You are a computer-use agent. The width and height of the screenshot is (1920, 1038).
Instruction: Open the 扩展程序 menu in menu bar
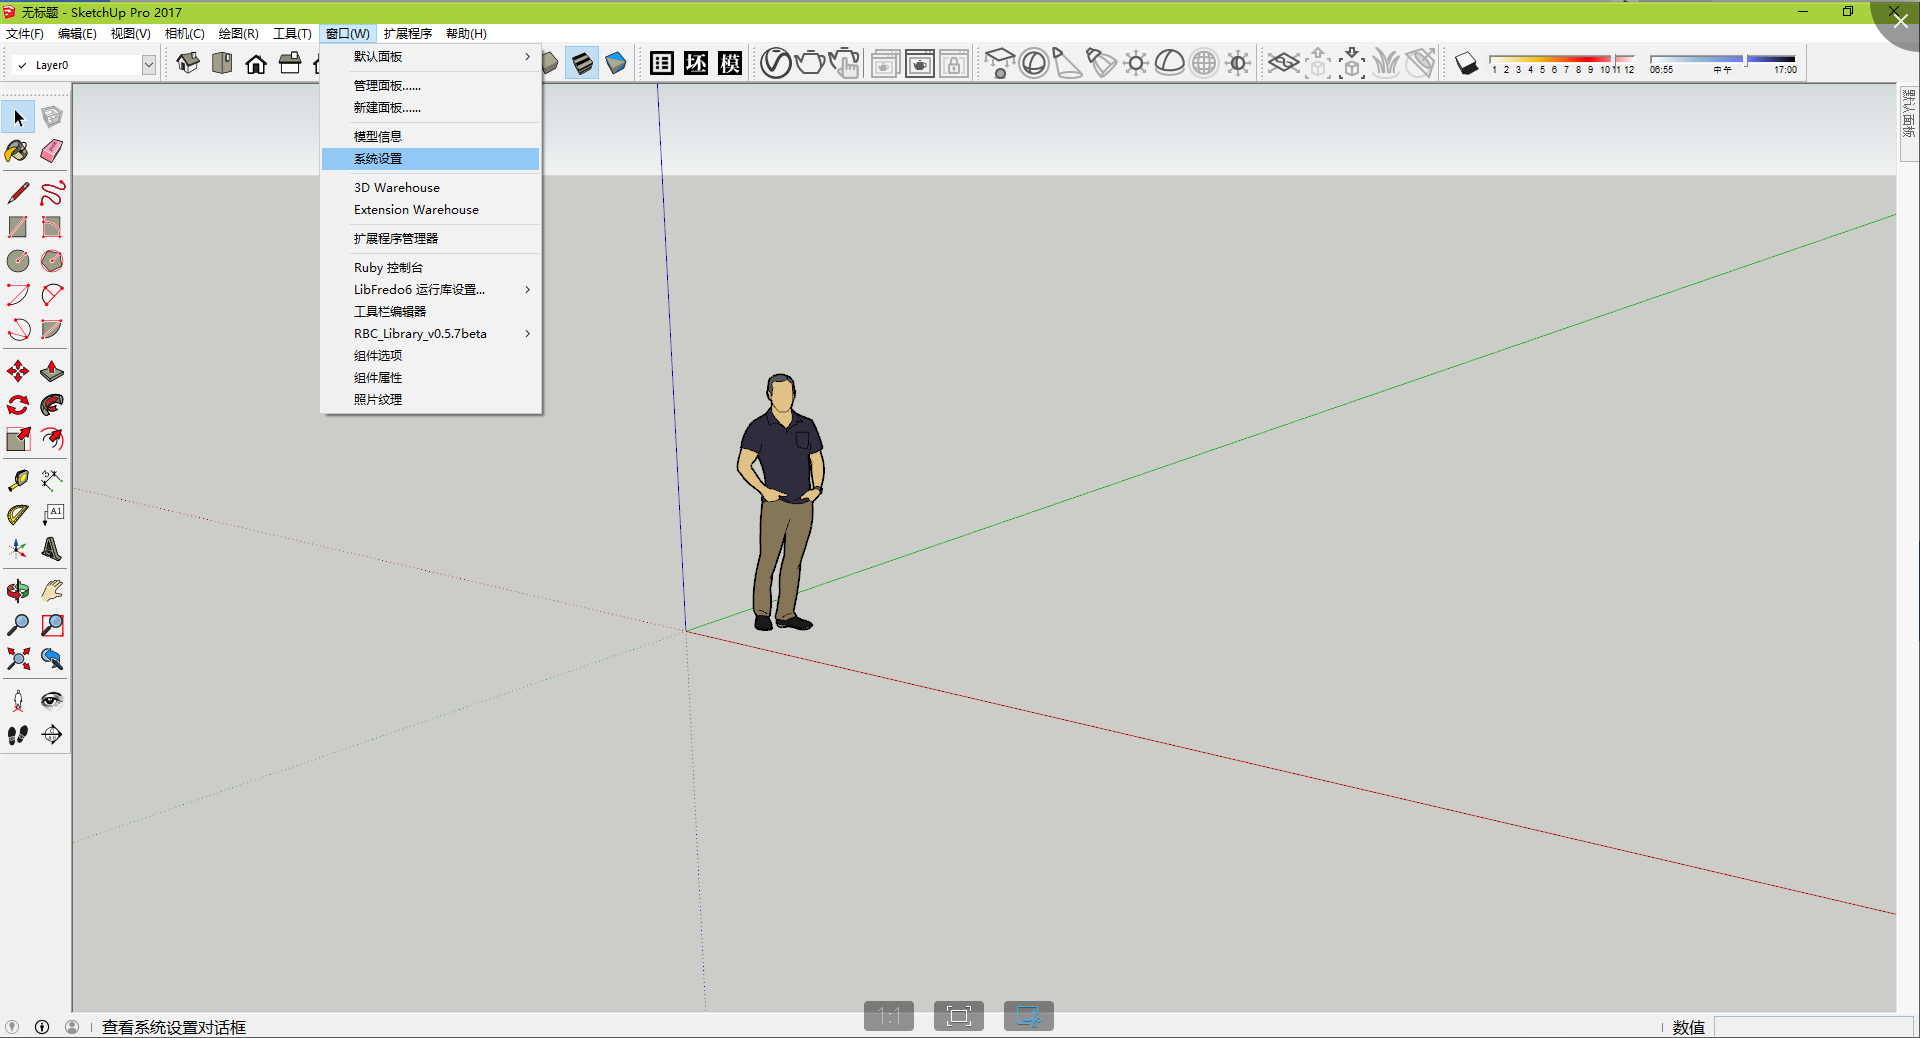(407, 33)
